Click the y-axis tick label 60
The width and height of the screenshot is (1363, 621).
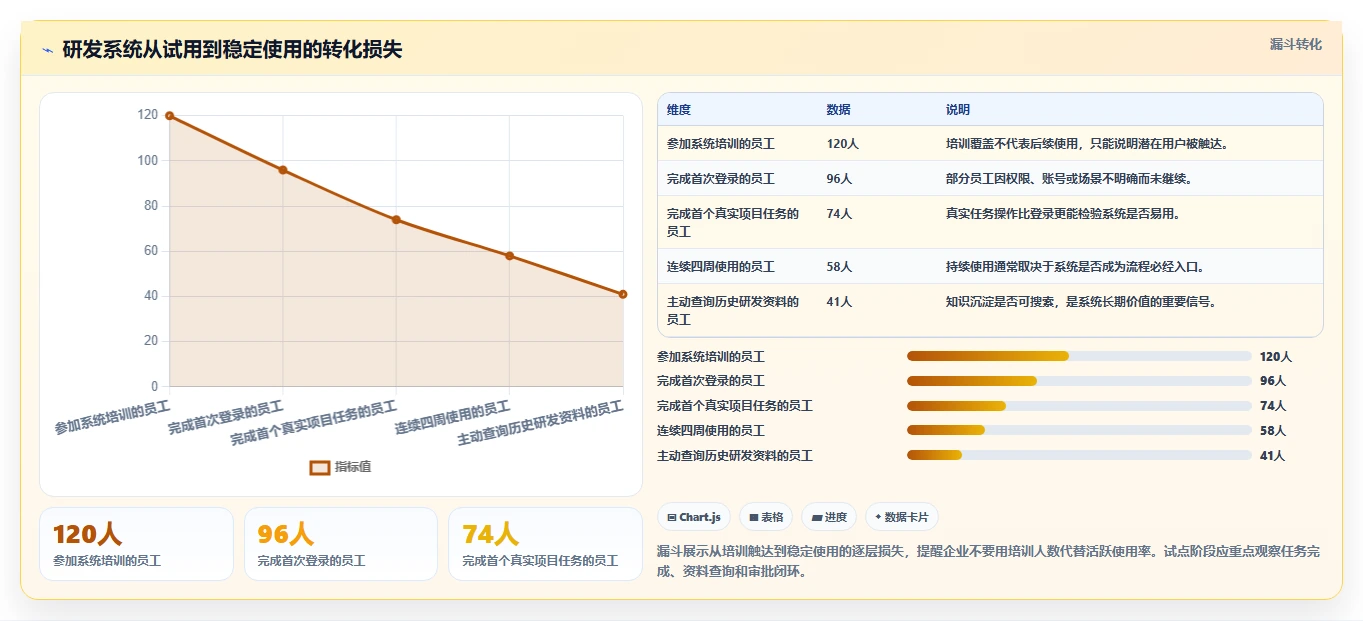[x=150, y=251]
